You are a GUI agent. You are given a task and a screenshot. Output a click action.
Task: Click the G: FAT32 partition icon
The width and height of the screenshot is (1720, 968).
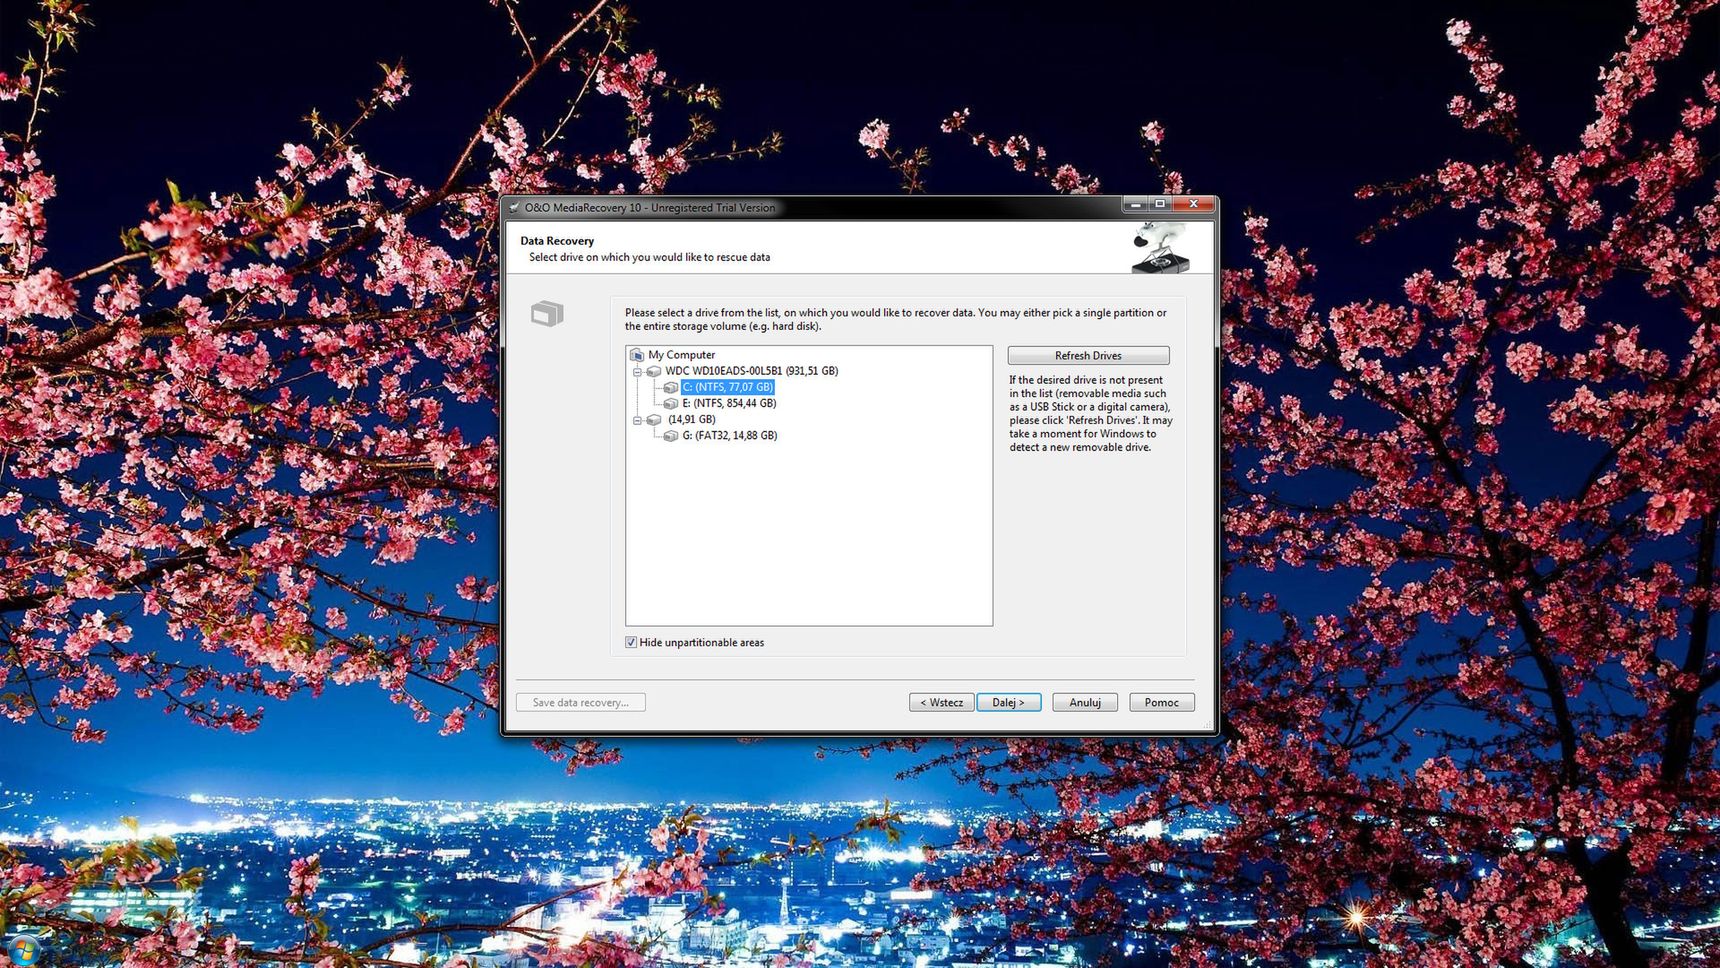coord(671,436)
